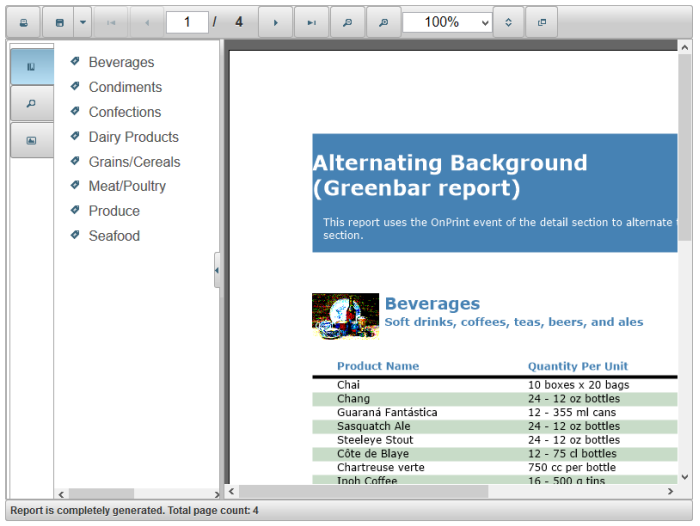The image size is (700, 526).
Task: Click the Save/export report icon
Action: tap(59, 22)
